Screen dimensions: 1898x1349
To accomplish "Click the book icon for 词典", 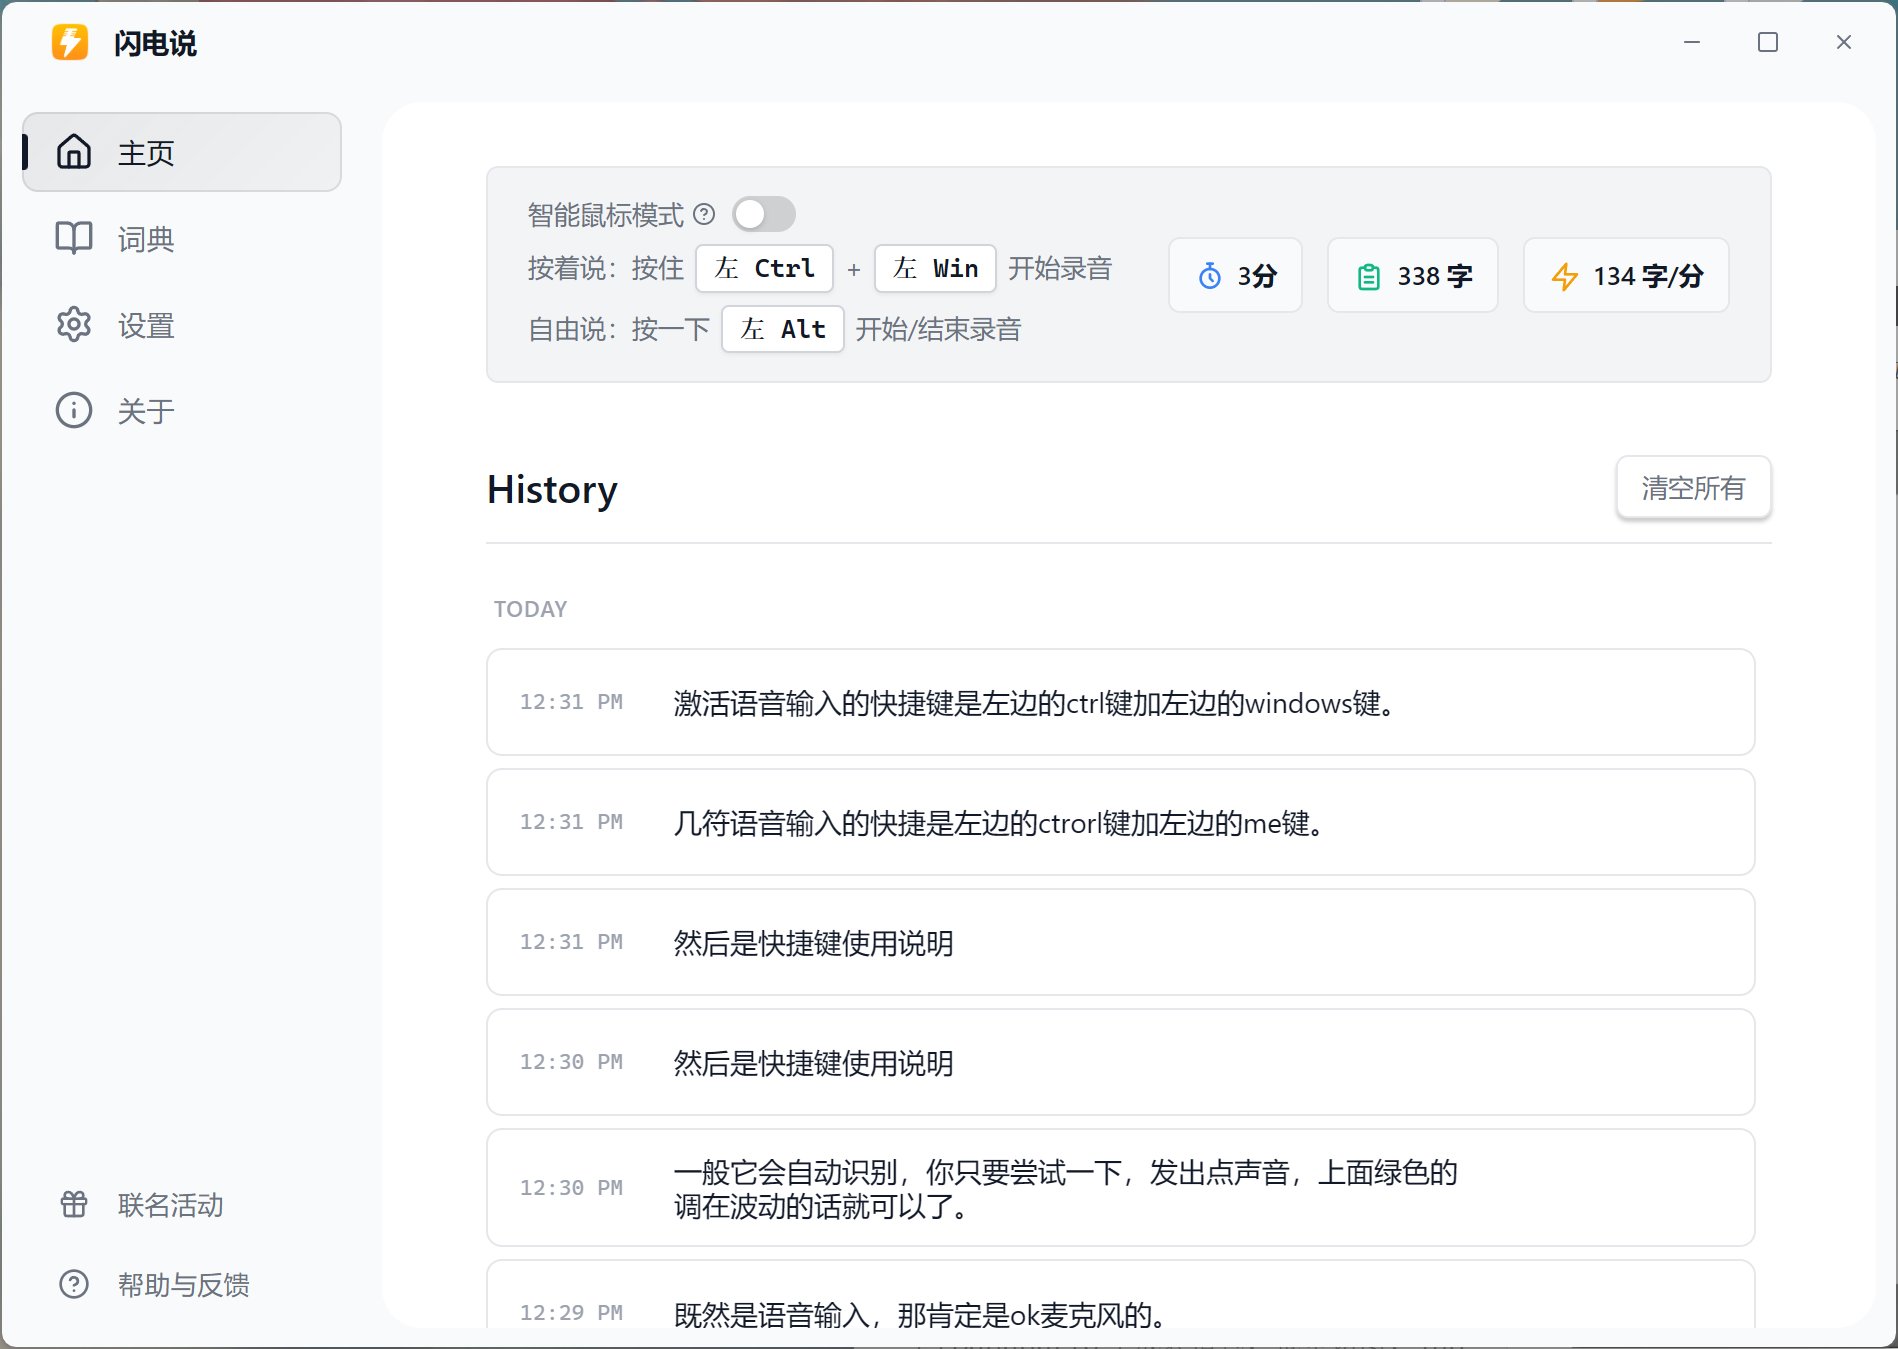I will (74, 238).
